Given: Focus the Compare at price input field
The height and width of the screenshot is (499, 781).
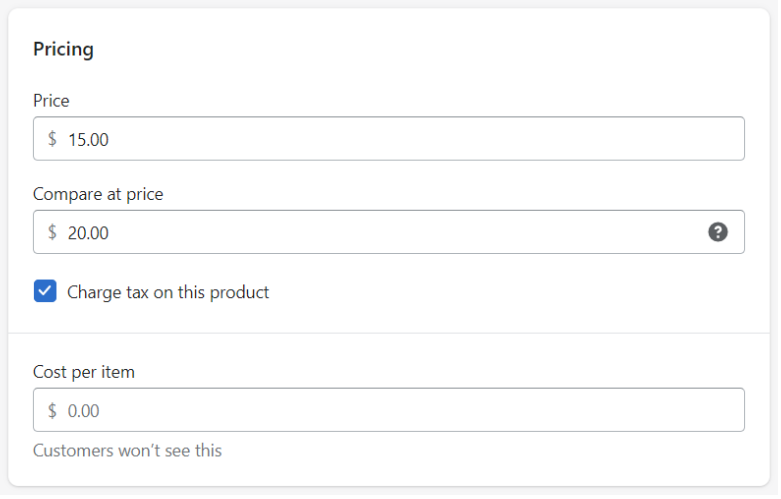Looking at the screenshot, I should [390, 233].
